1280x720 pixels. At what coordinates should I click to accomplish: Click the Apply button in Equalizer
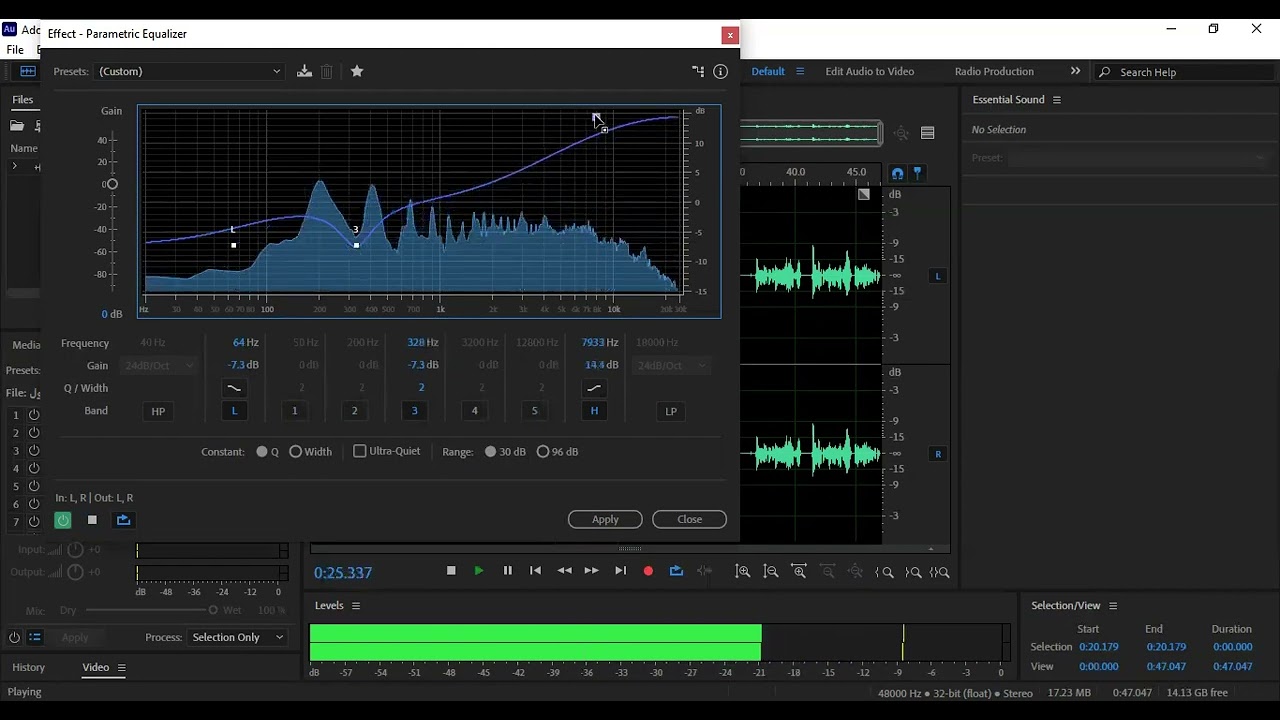point(605,519)
